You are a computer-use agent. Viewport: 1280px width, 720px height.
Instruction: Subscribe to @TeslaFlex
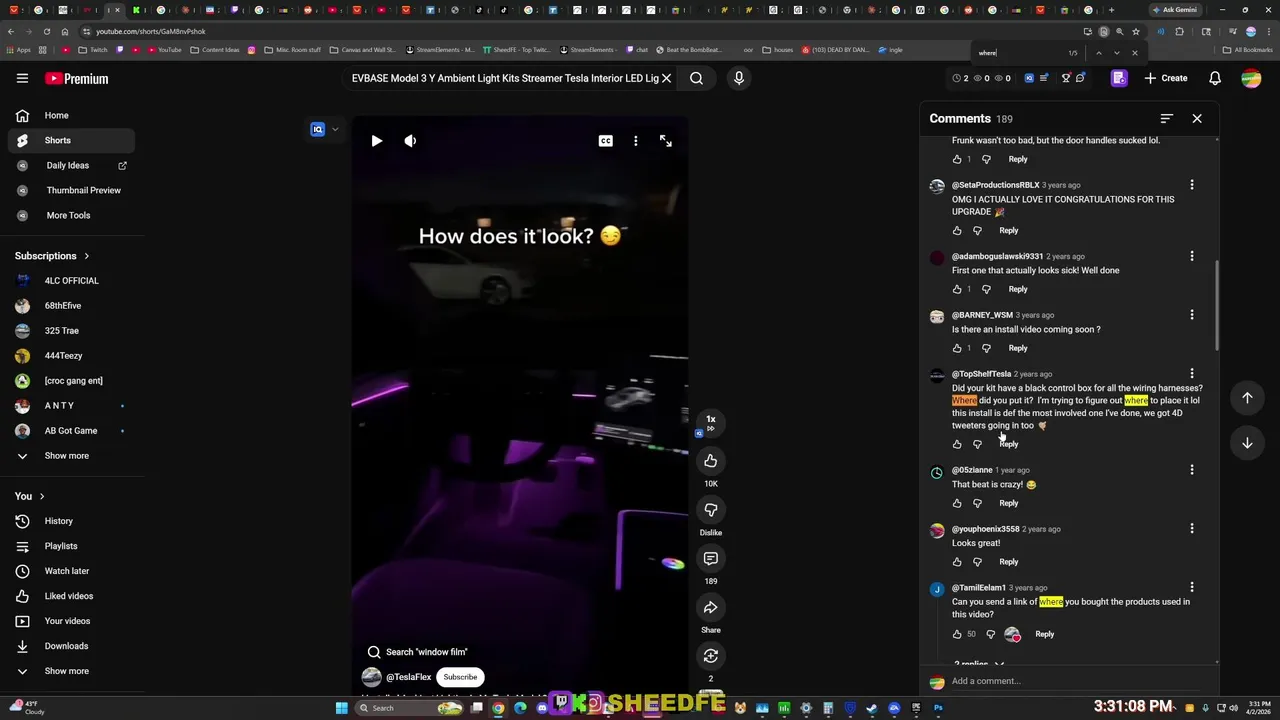coord(460,677)
